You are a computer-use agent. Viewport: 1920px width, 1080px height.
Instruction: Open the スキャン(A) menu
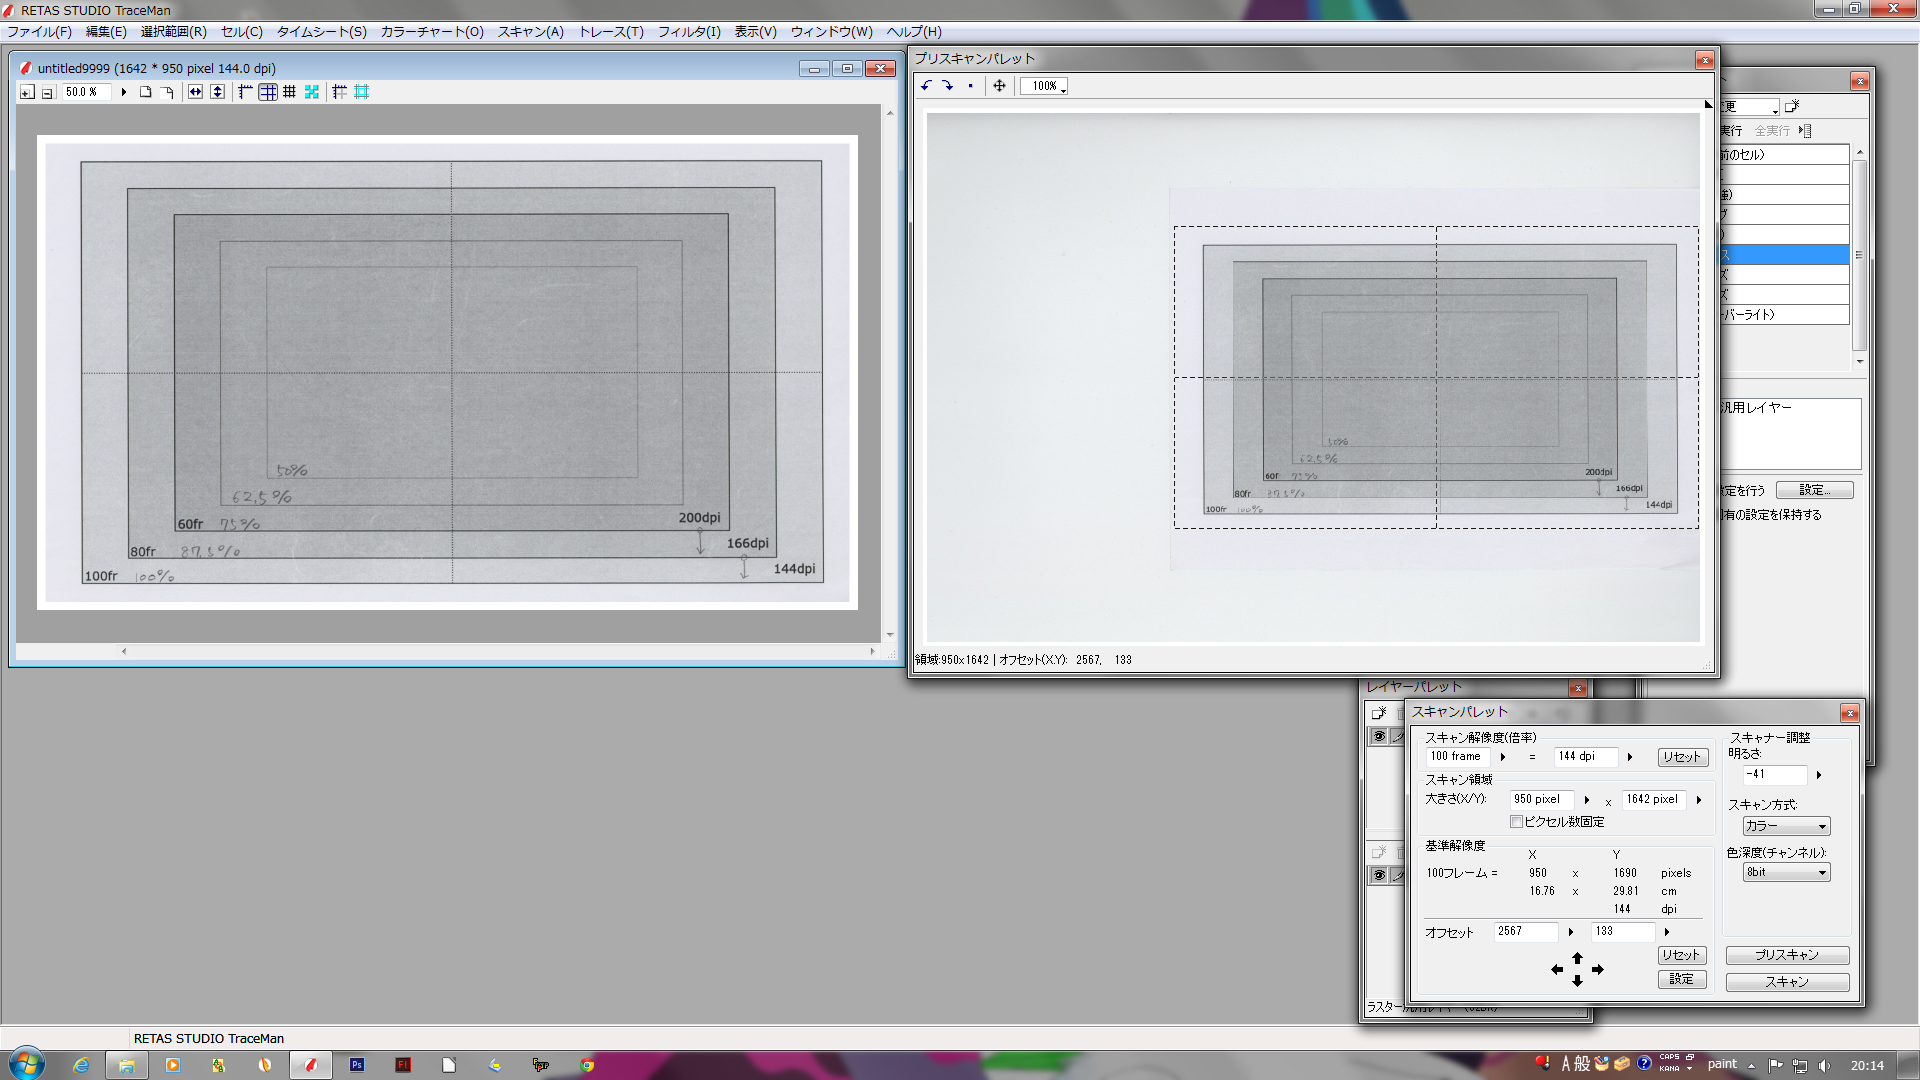pos(530,32)
